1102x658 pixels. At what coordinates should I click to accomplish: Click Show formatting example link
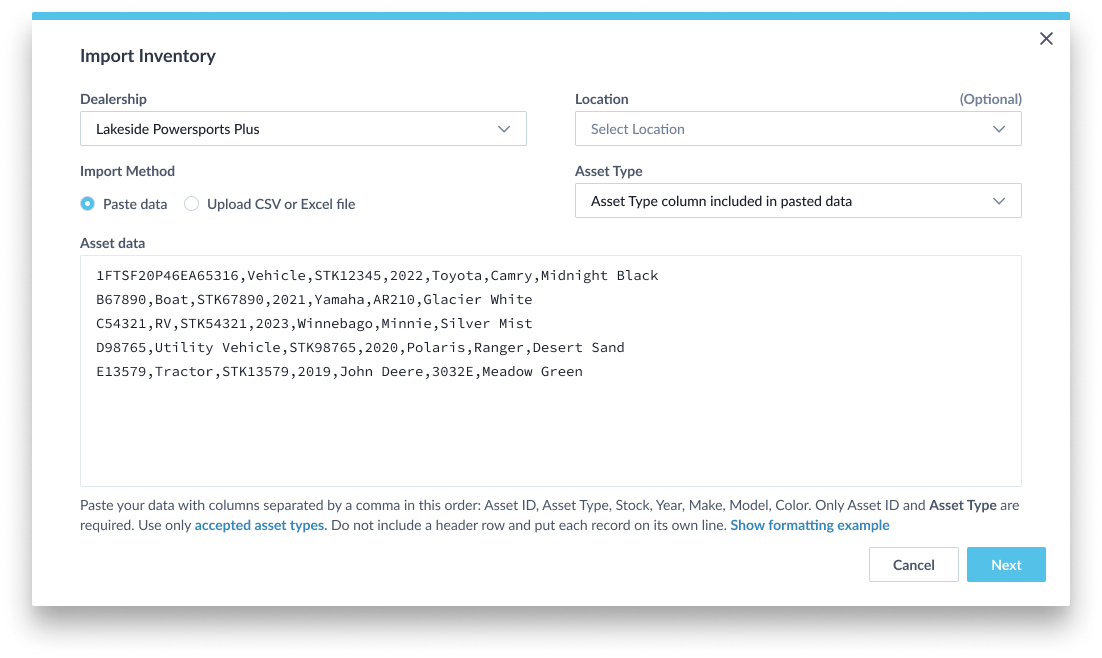[810, 525]
